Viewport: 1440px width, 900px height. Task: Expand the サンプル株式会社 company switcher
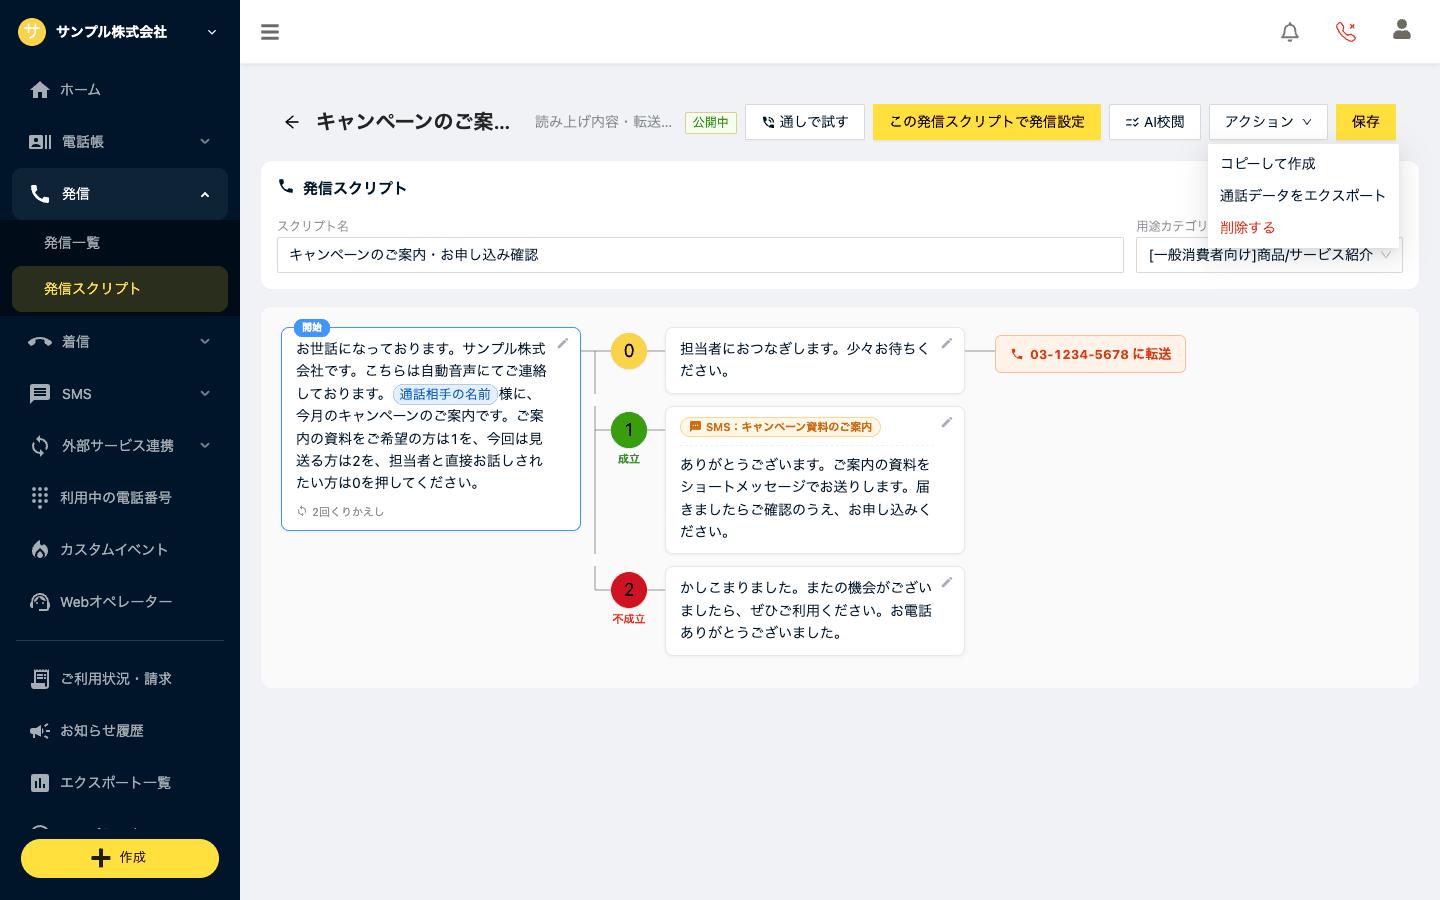click(x=120, y=32)
